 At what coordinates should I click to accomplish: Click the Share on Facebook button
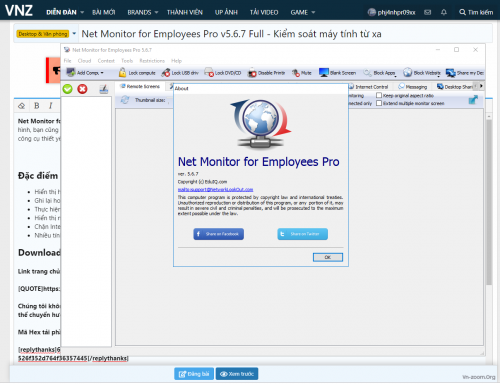[x=219, y=234]
